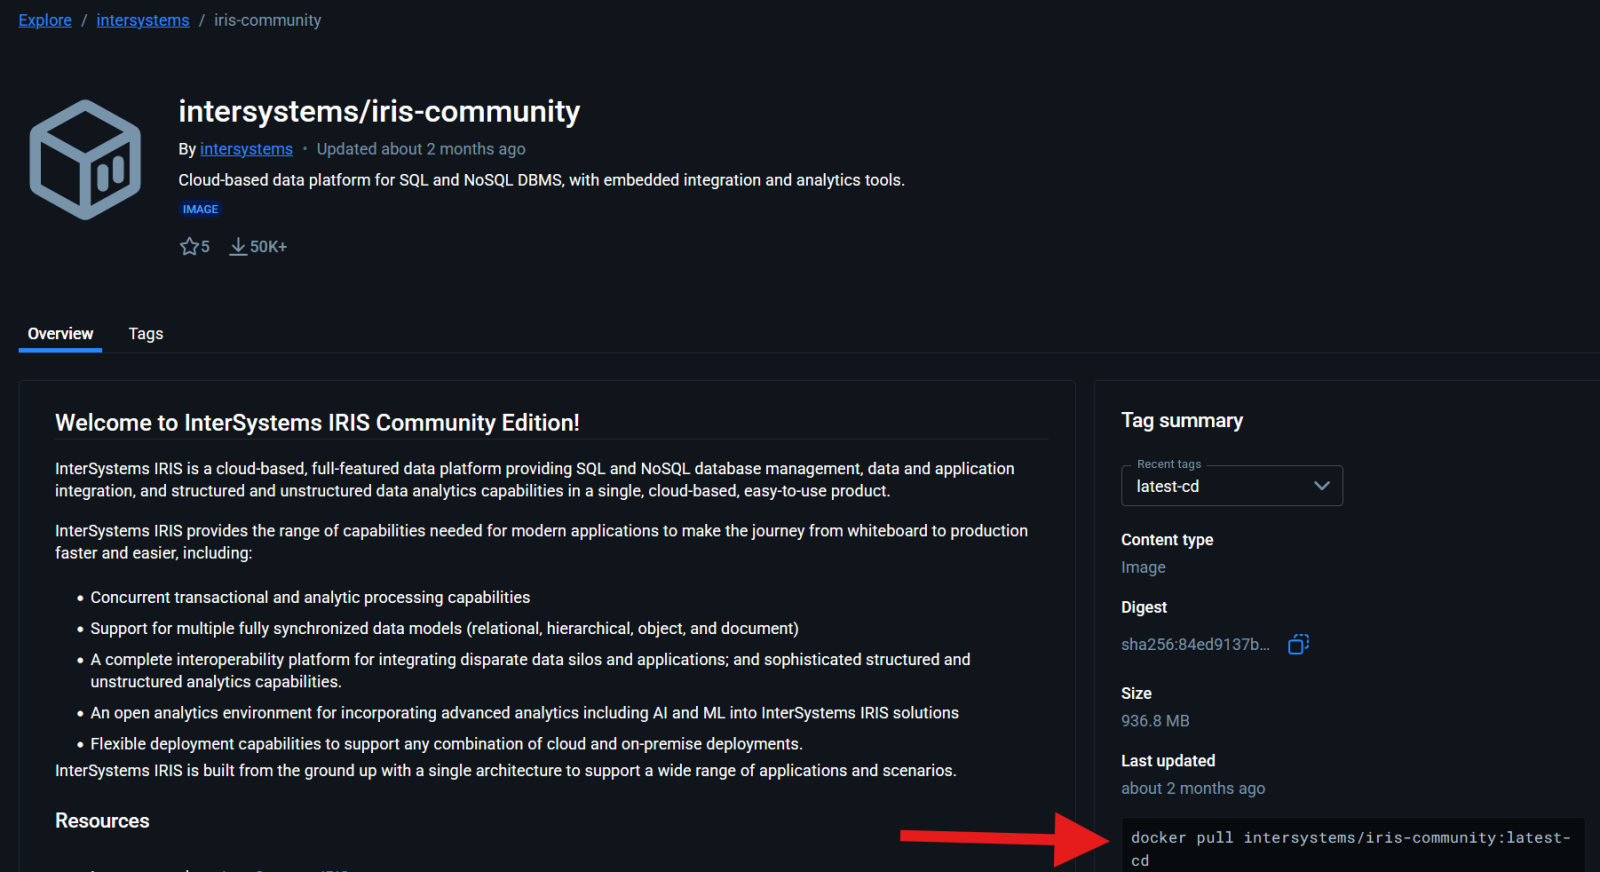This screenshot has height=872, width=1600.
Task: Switch to the Tags tab
Action: [x=145, y=334]
